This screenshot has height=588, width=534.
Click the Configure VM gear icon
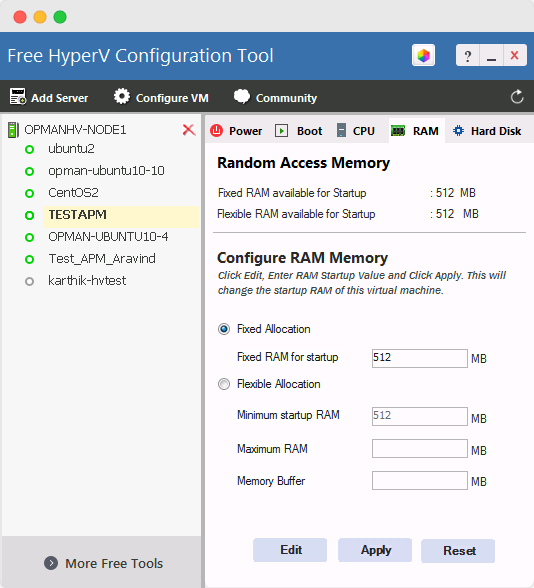click(x=122, y=96)
